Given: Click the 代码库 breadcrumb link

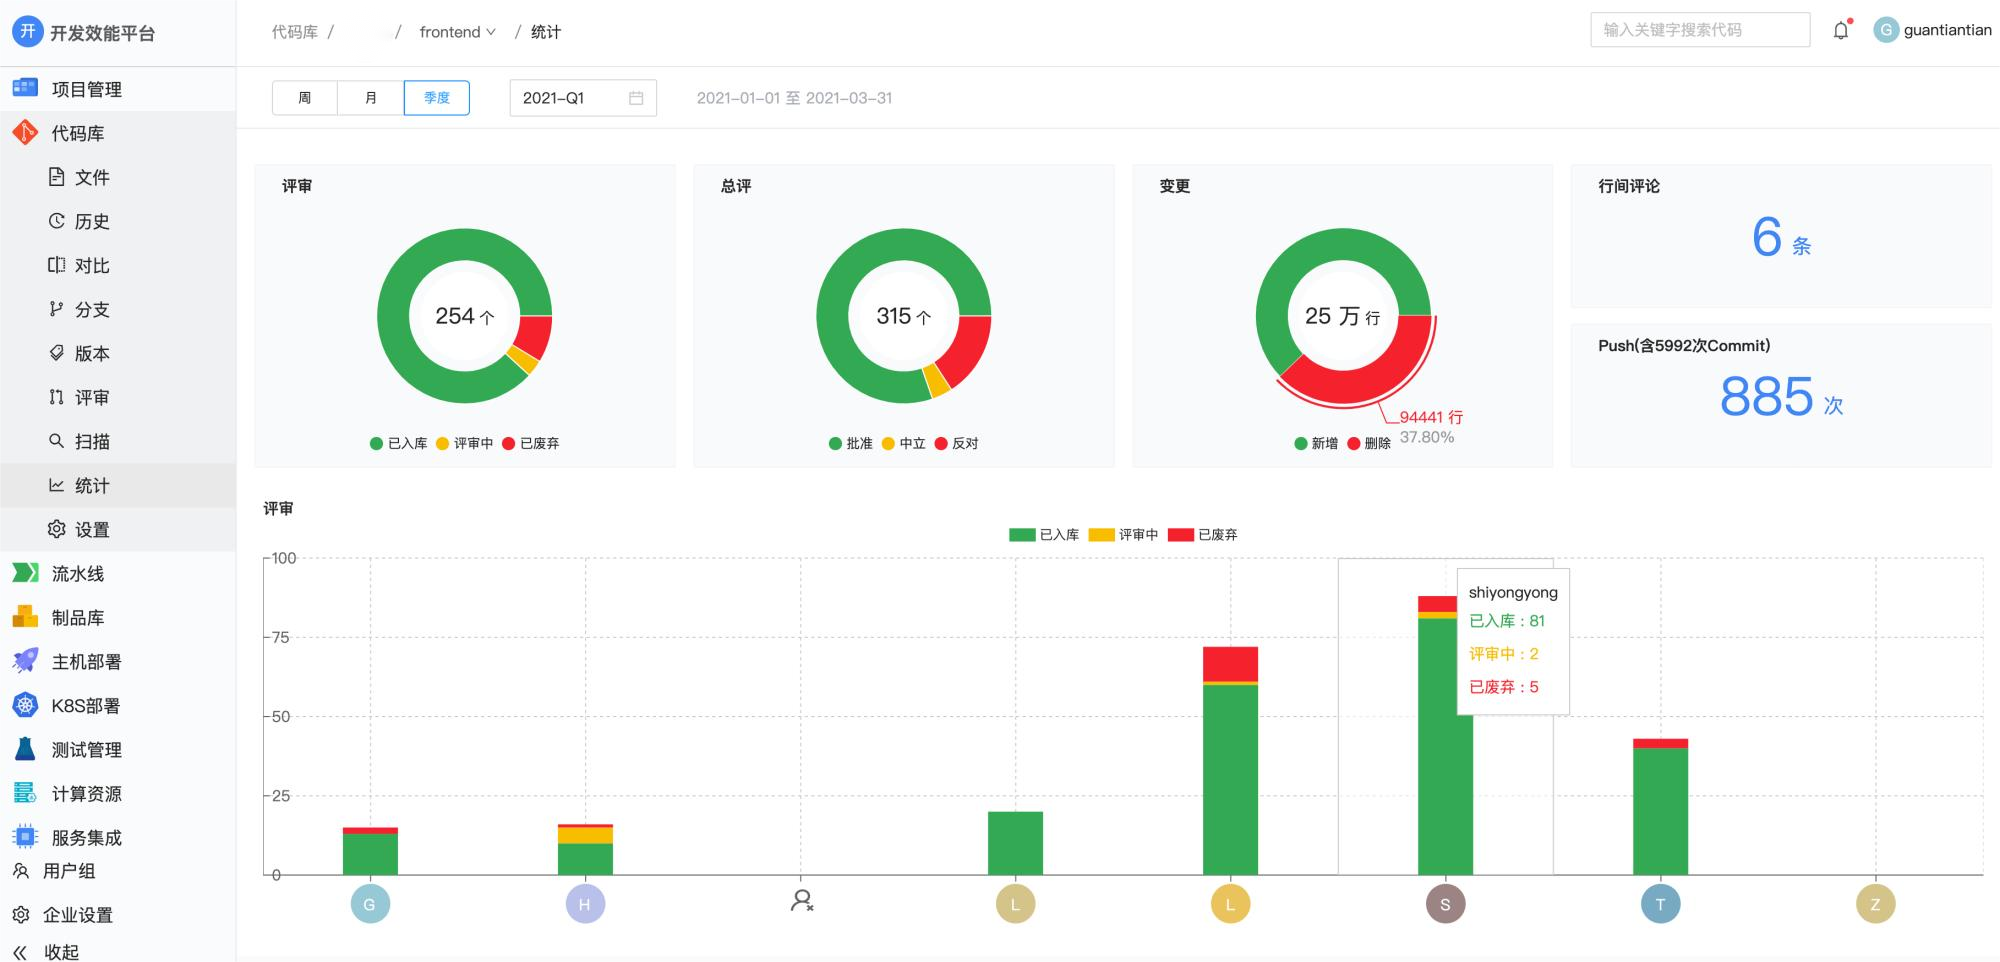Looking at the screenshot, I should coord(294,32).
